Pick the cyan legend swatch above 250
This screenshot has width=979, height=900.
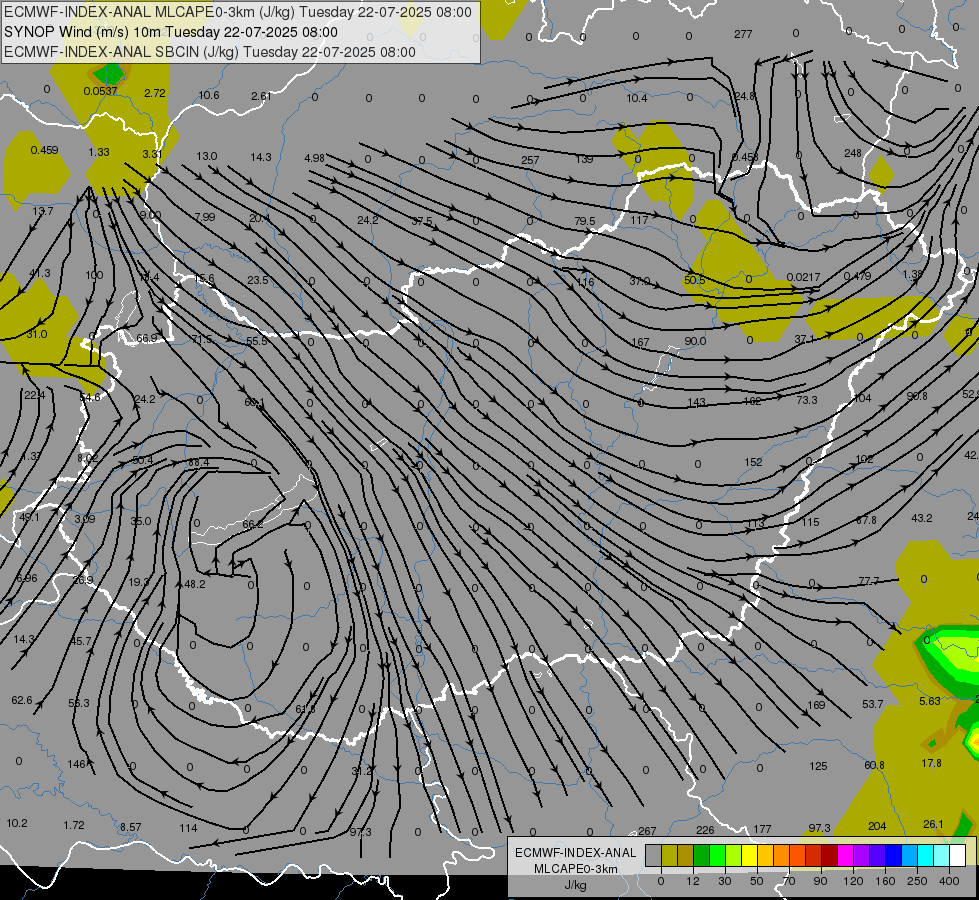point(926,855)
